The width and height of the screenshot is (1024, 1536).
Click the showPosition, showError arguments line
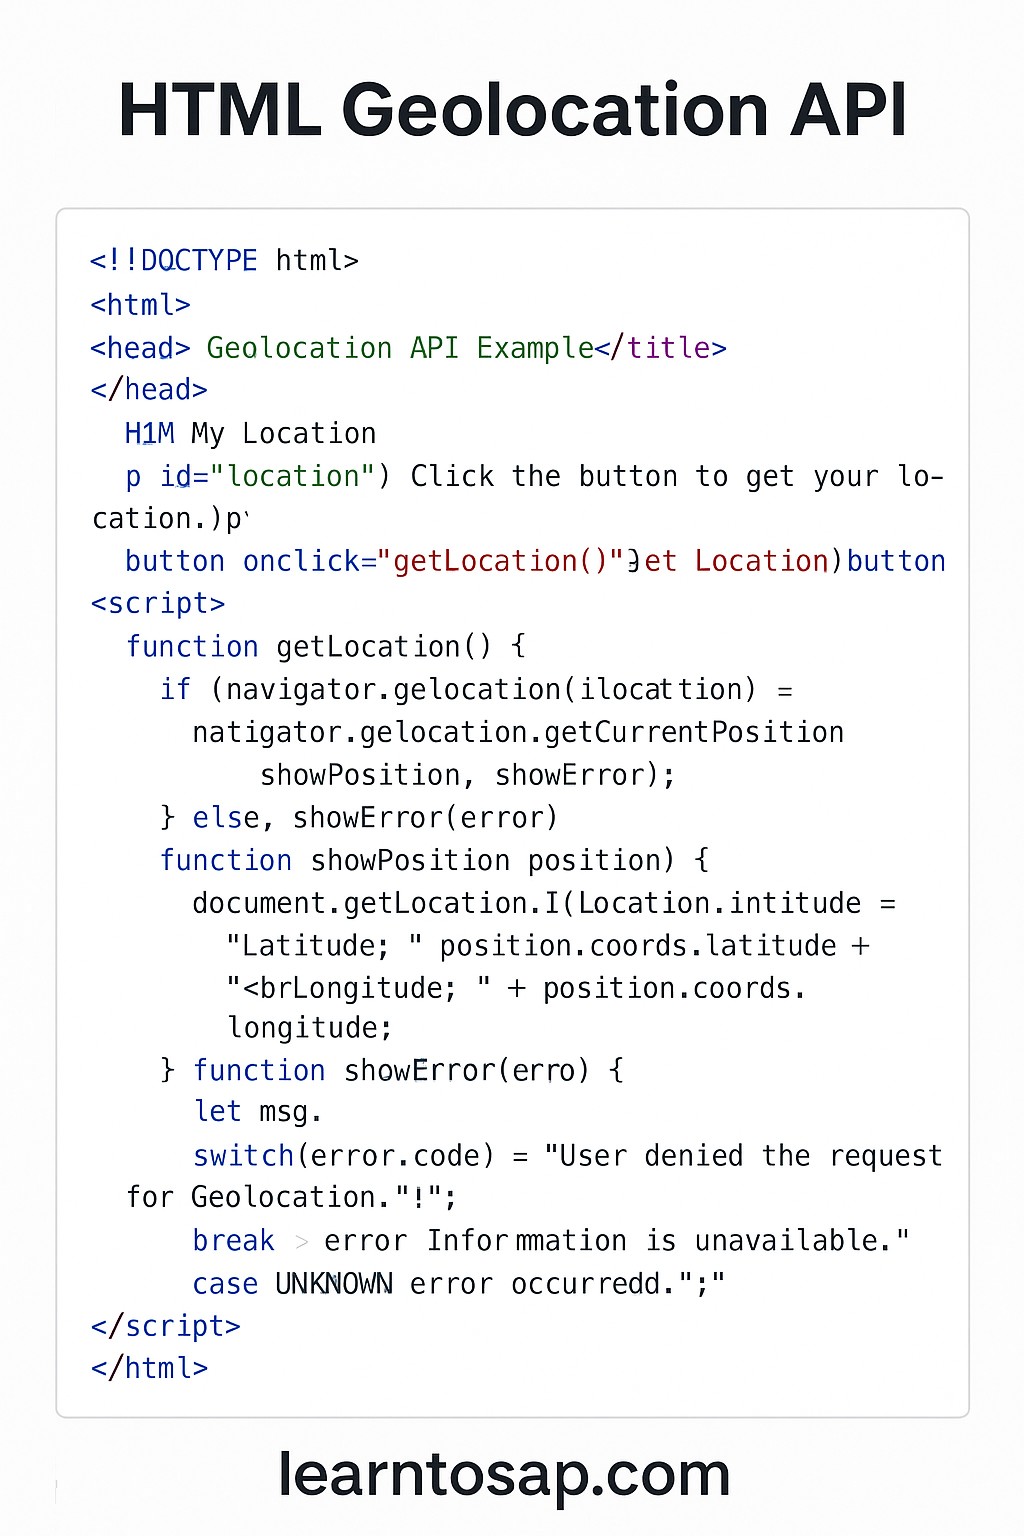point(467,775)
